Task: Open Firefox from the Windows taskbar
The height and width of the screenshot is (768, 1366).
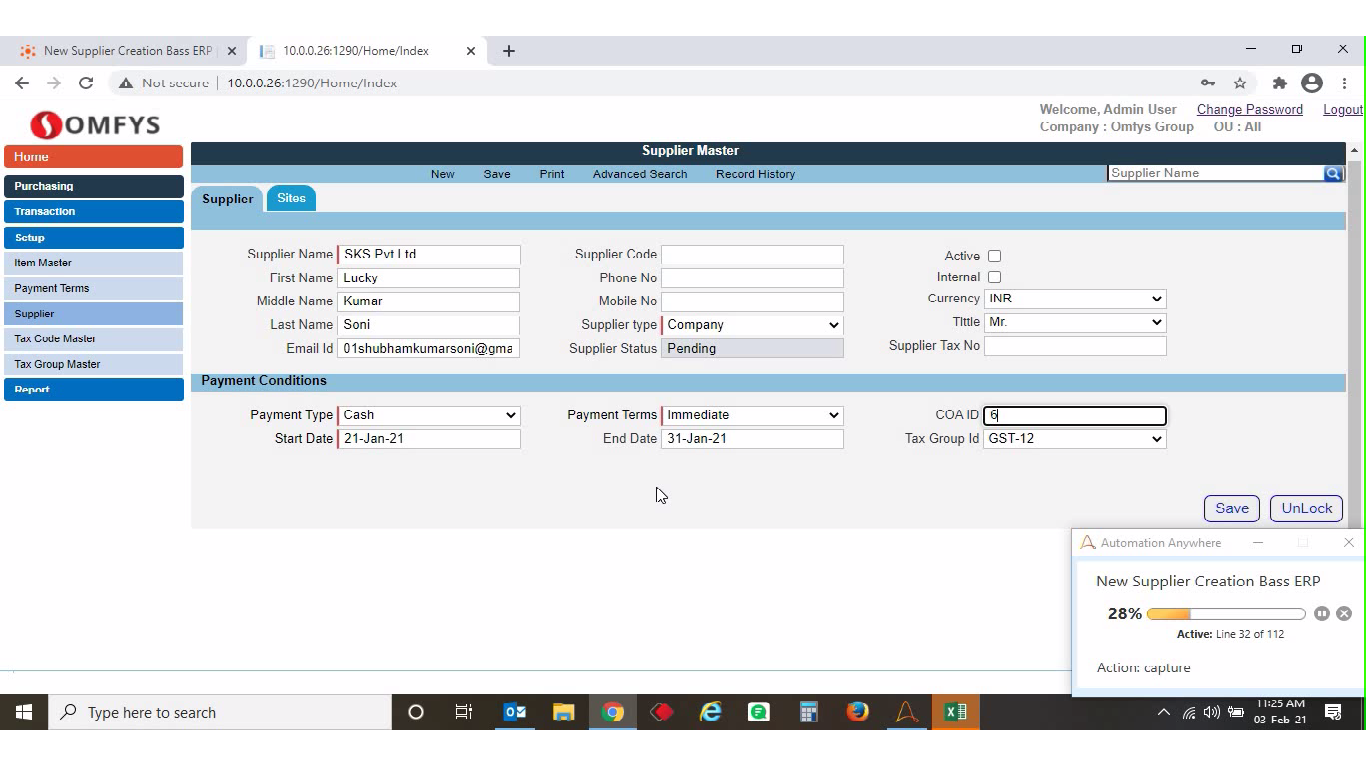Action: point(857,712)
